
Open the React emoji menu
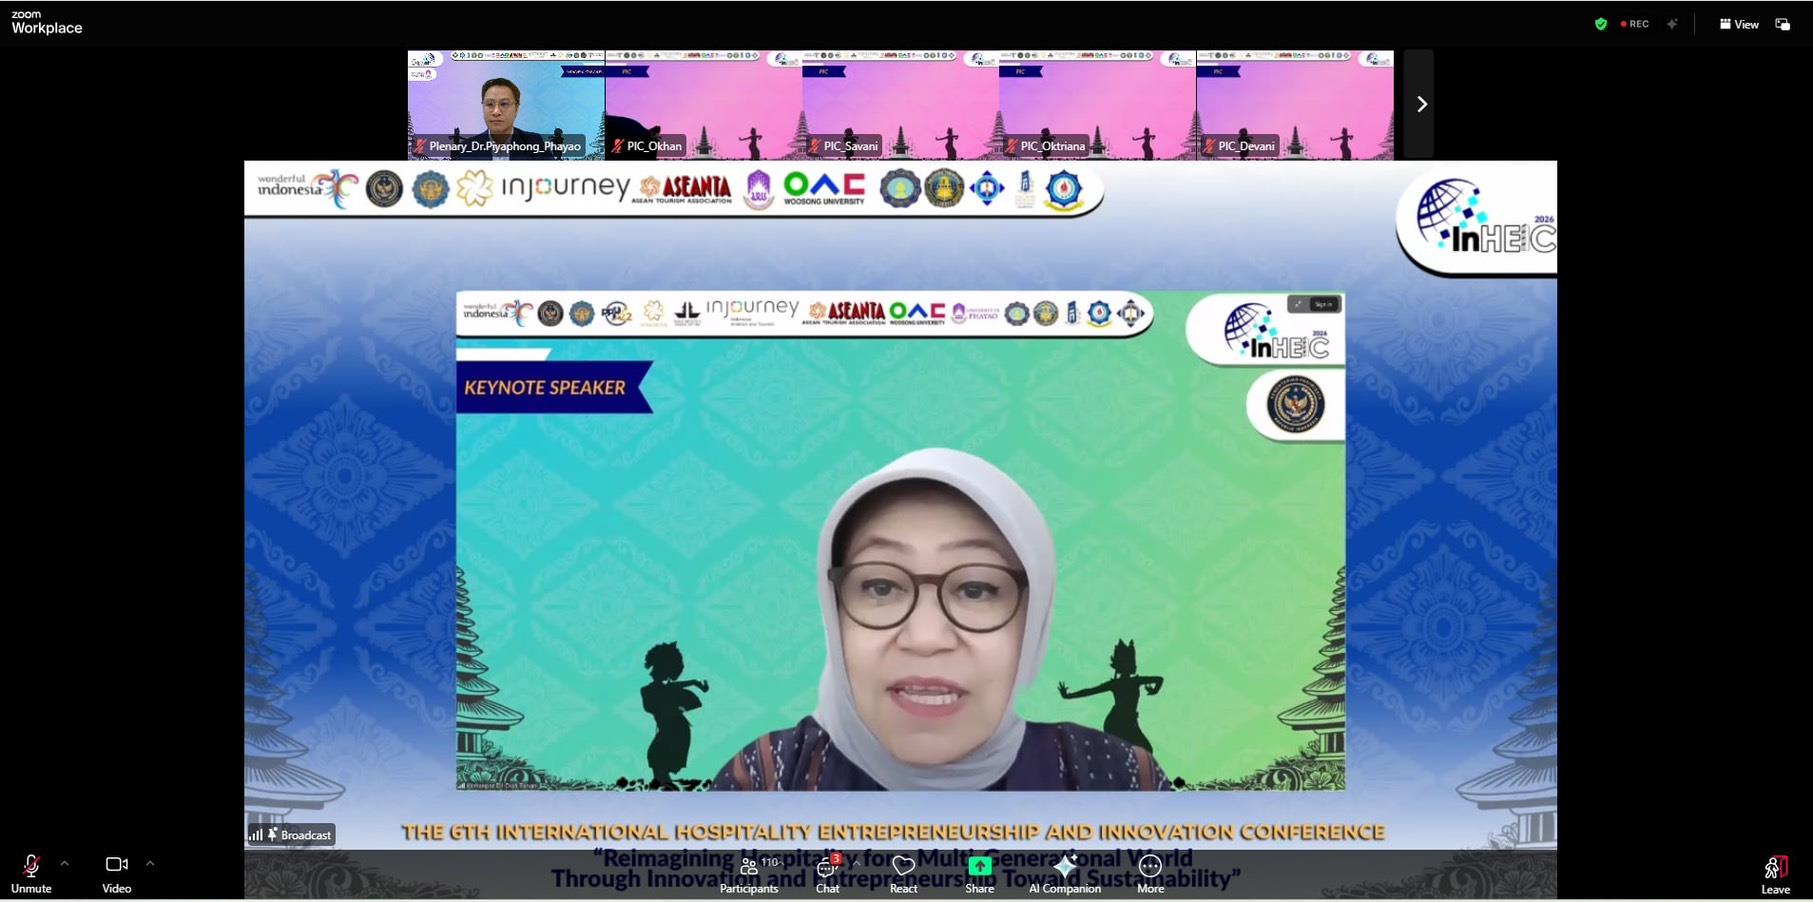(x=904, y=874)
